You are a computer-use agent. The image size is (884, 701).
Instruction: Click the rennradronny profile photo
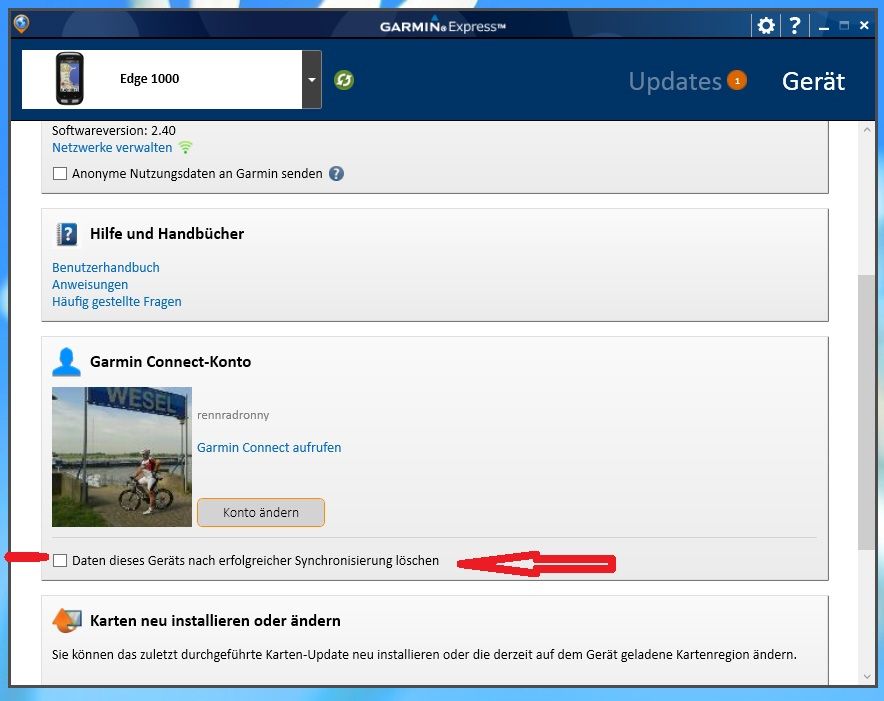tap(122, 457)
